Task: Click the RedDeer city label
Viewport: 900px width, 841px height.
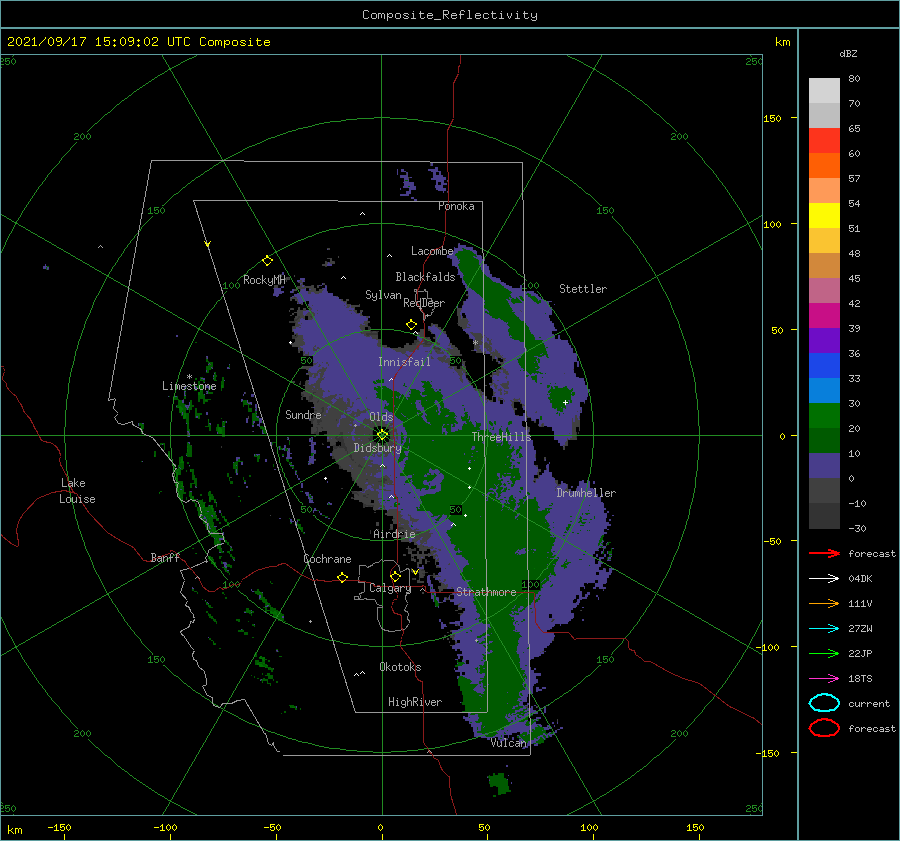Action: [424, 303]
